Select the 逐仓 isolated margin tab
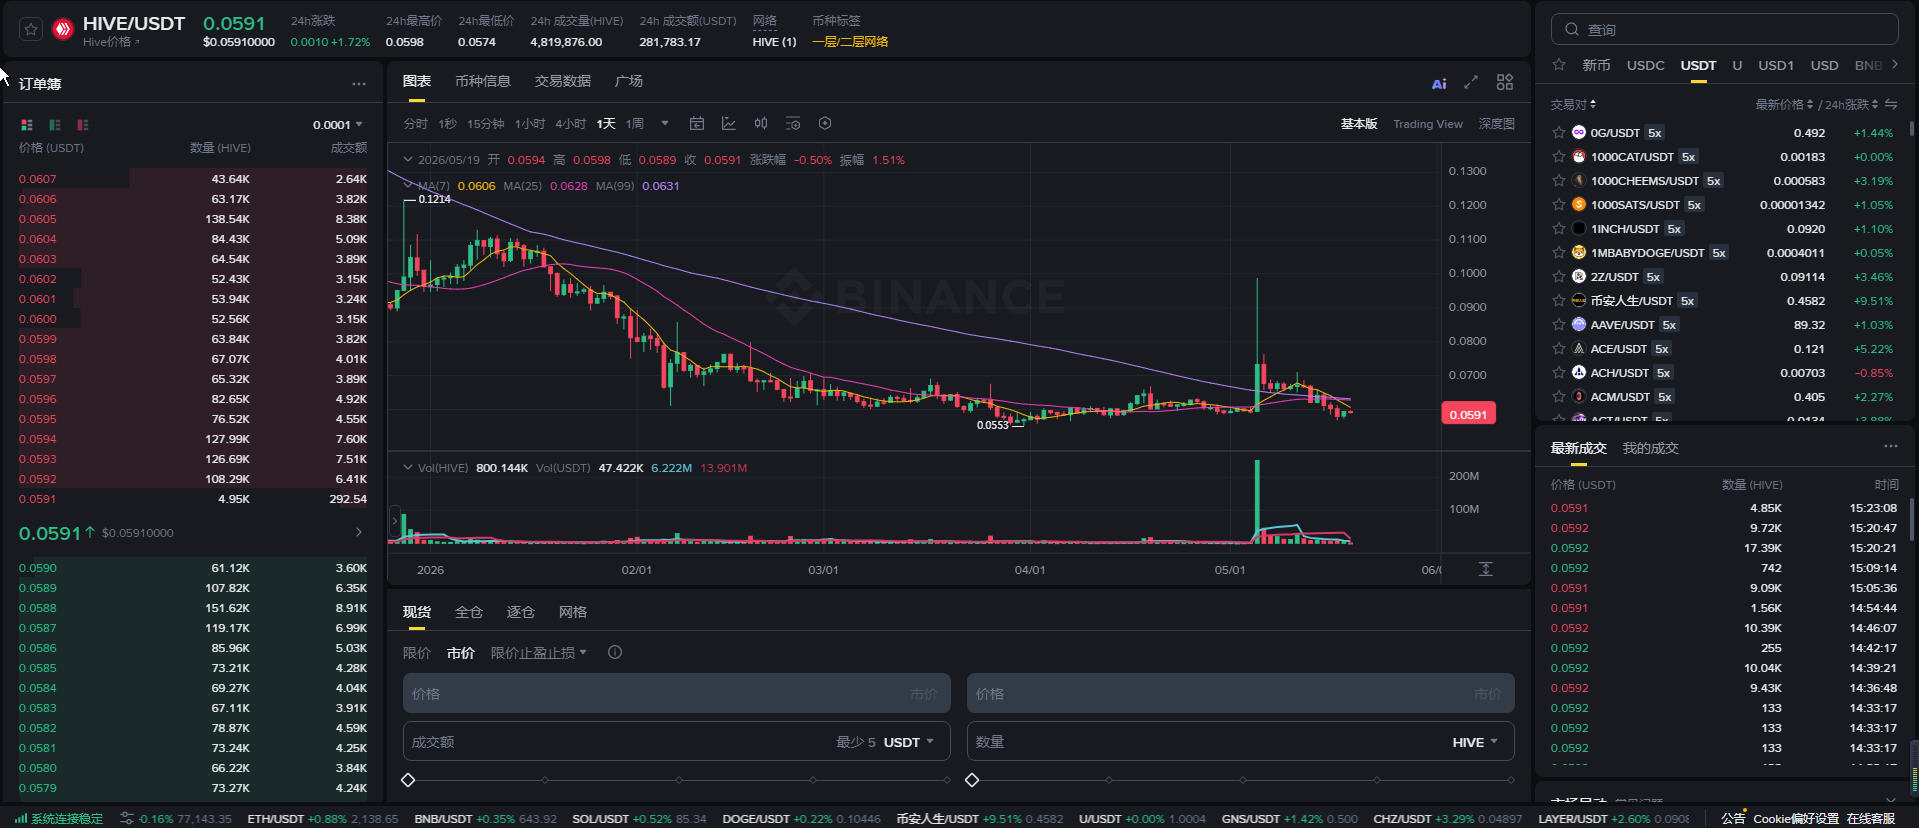The image size is (1919, 828). click(521, 612)
